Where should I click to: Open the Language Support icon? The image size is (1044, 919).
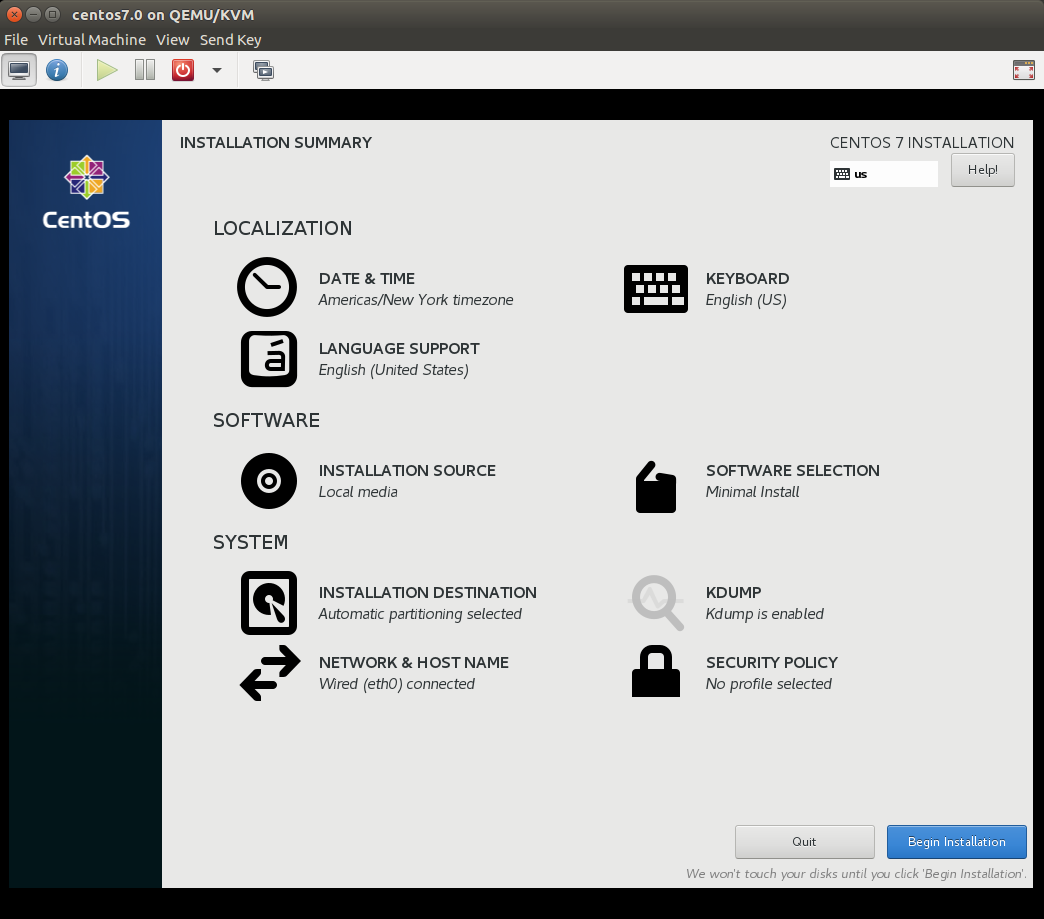pos(268,359)
